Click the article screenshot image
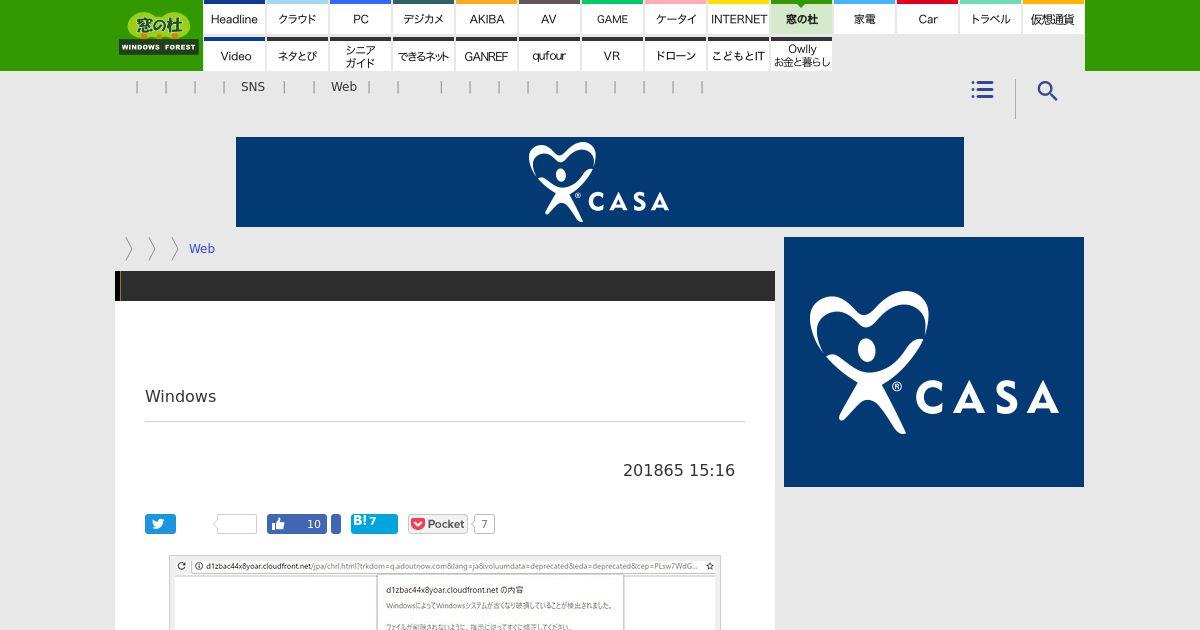This screenshot has height=630, width=1200. (445, 593)
